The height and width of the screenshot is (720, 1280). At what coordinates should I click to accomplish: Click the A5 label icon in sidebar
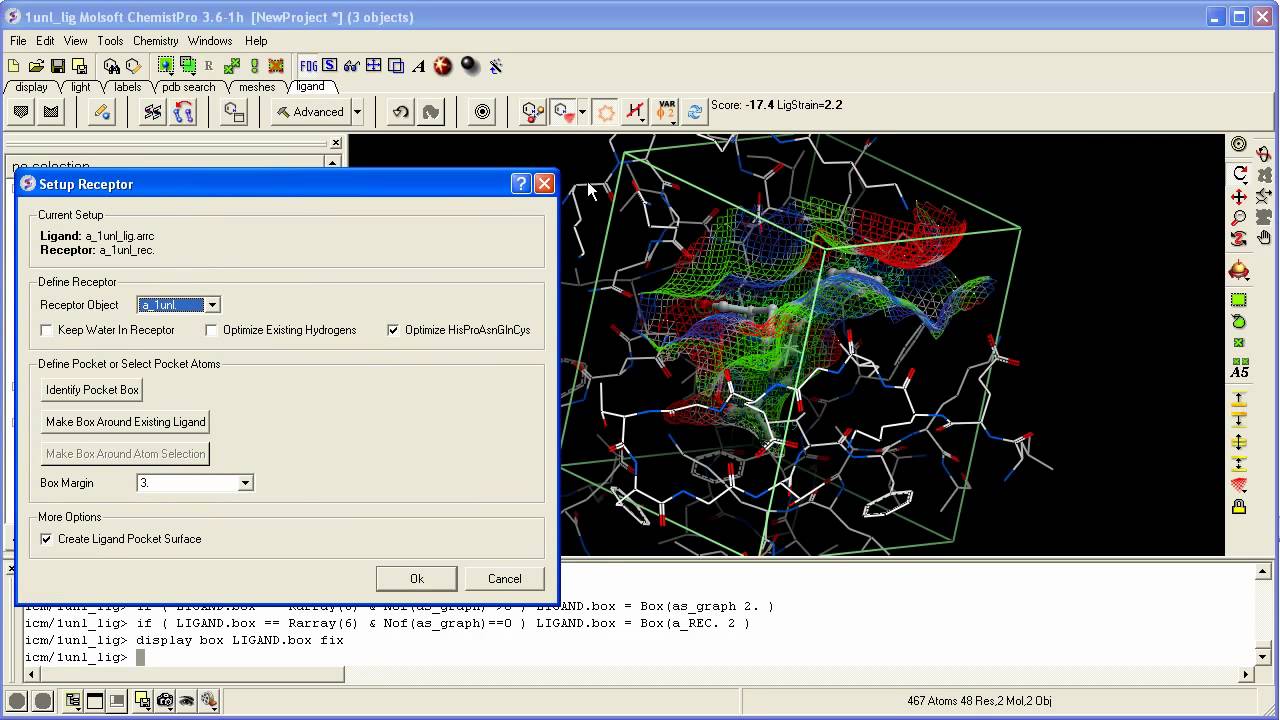pos(1240,368)
